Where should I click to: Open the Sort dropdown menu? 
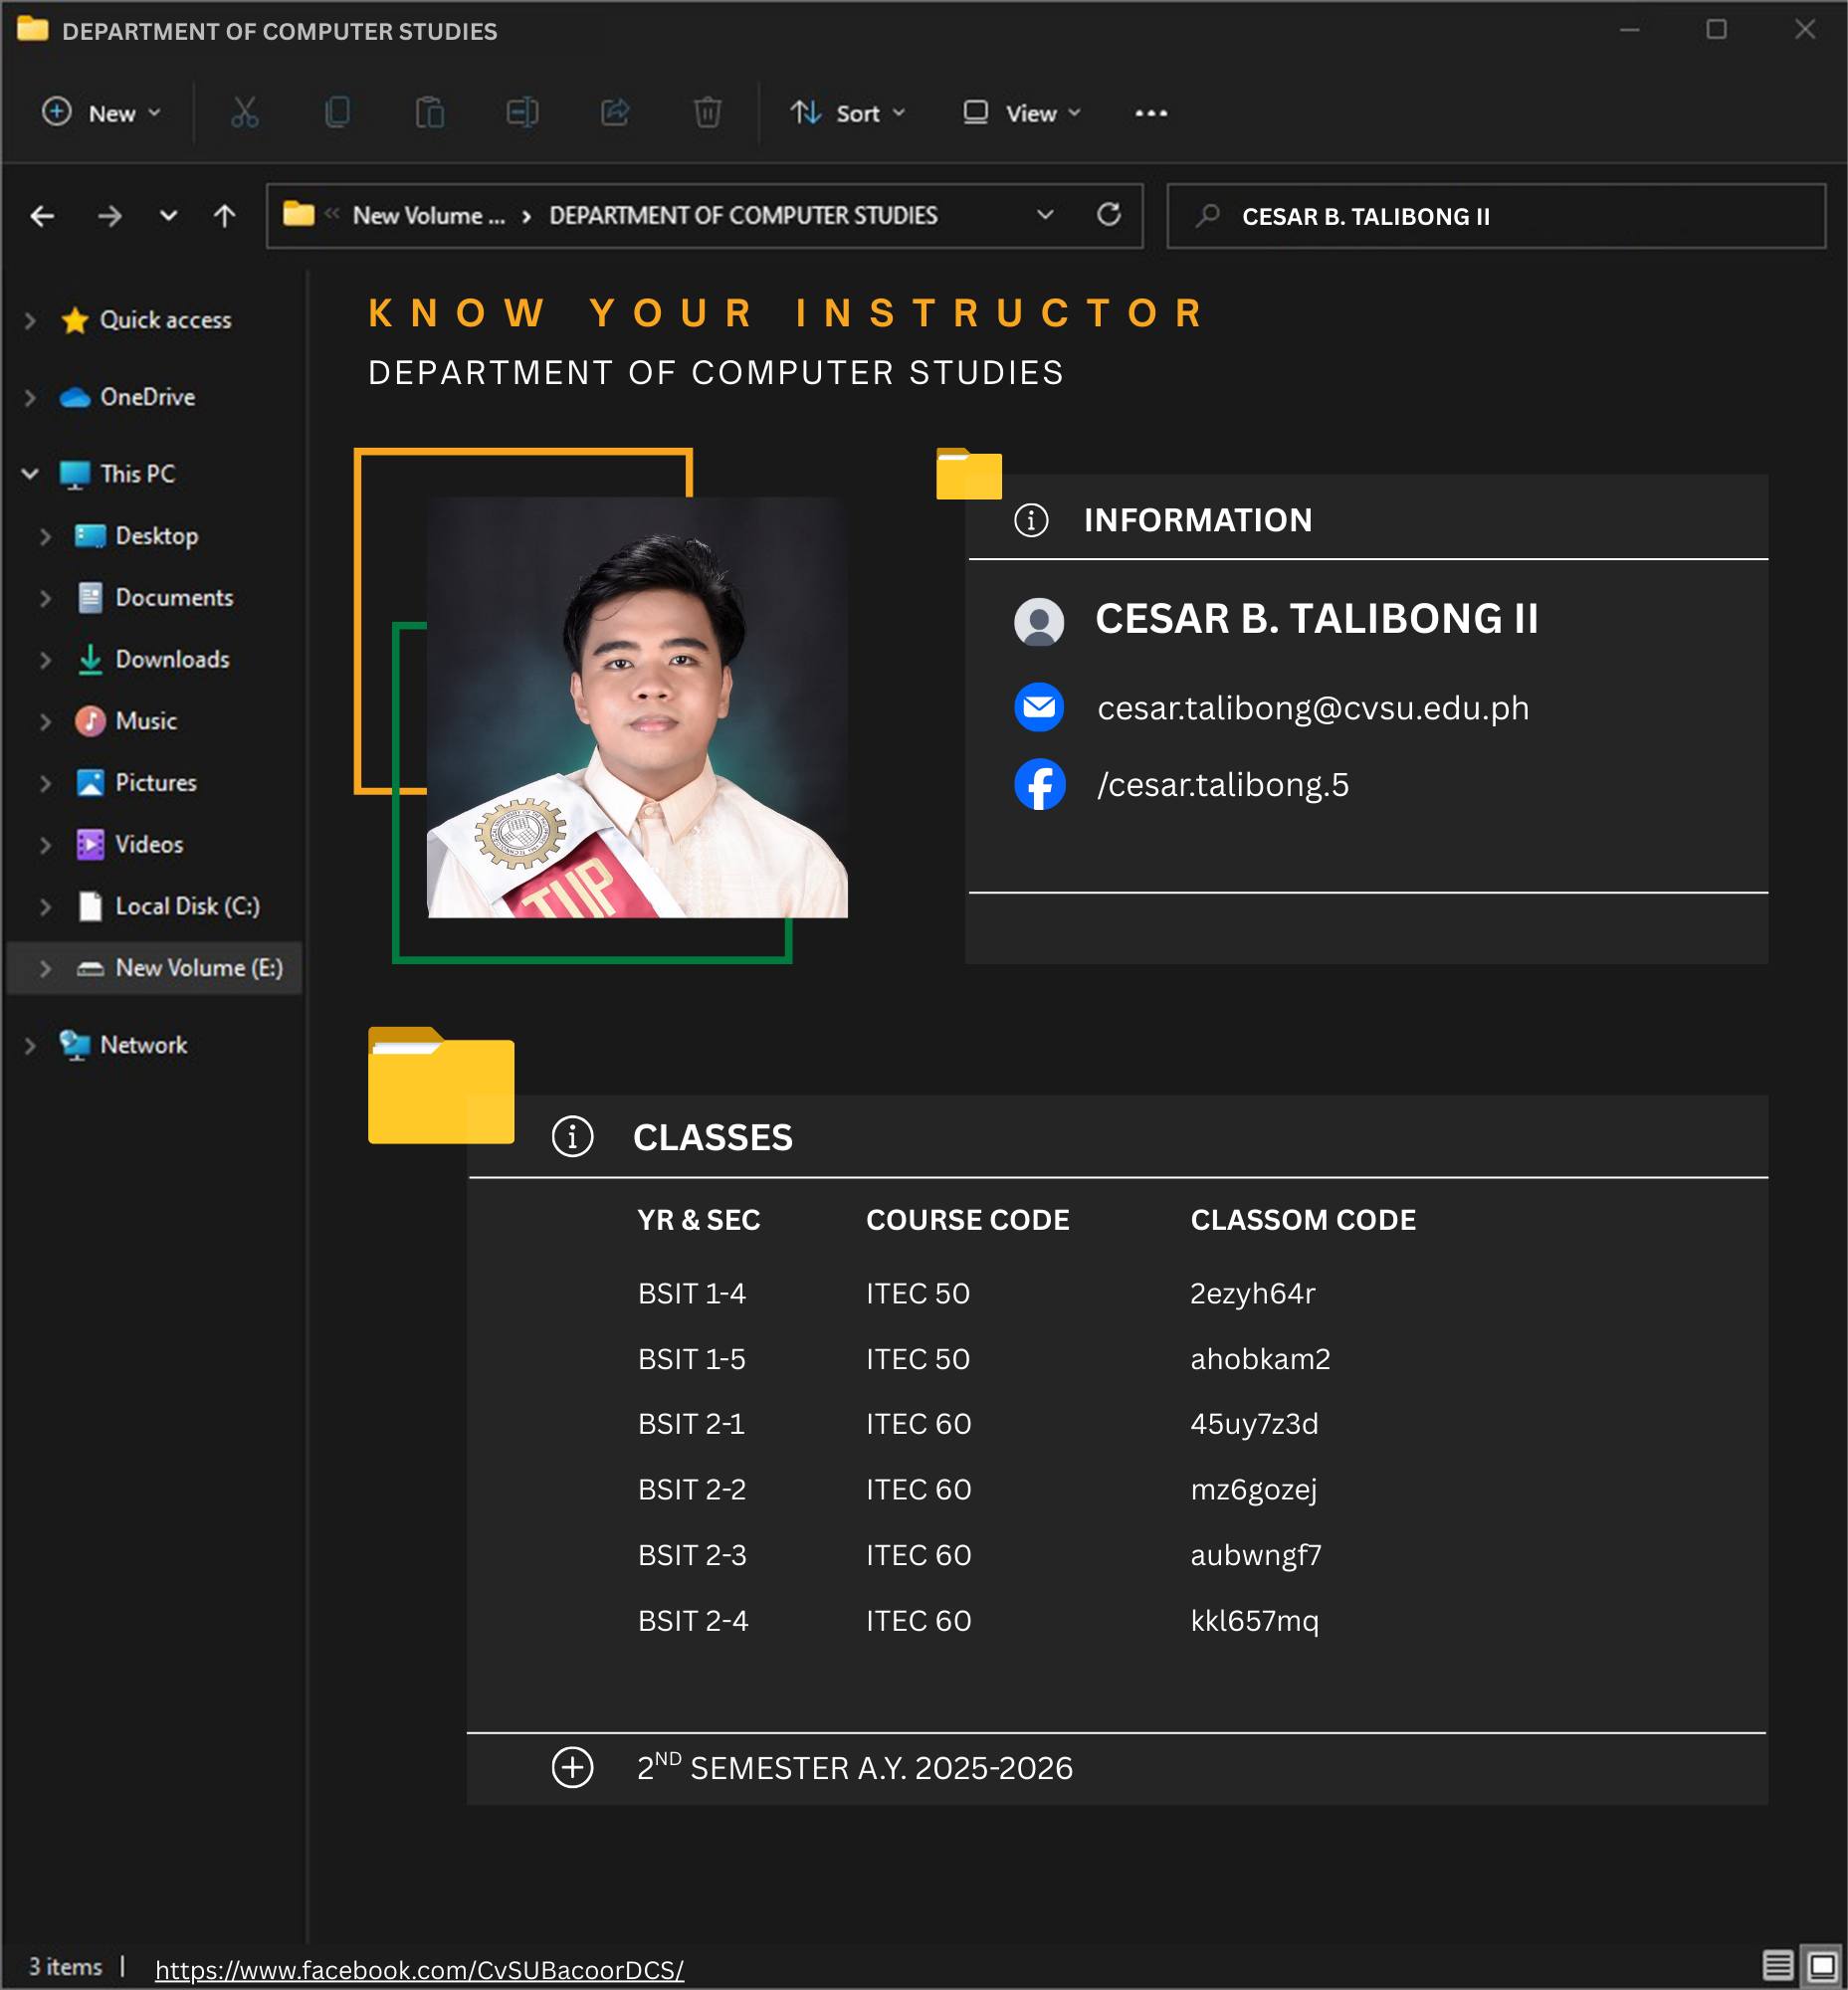[848, 113]
